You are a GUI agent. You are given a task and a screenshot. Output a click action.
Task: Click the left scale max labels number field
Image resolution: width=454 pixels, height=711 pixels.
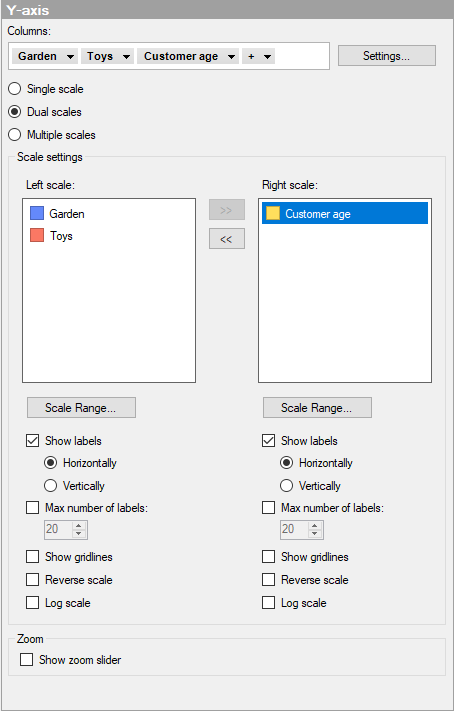58,529
